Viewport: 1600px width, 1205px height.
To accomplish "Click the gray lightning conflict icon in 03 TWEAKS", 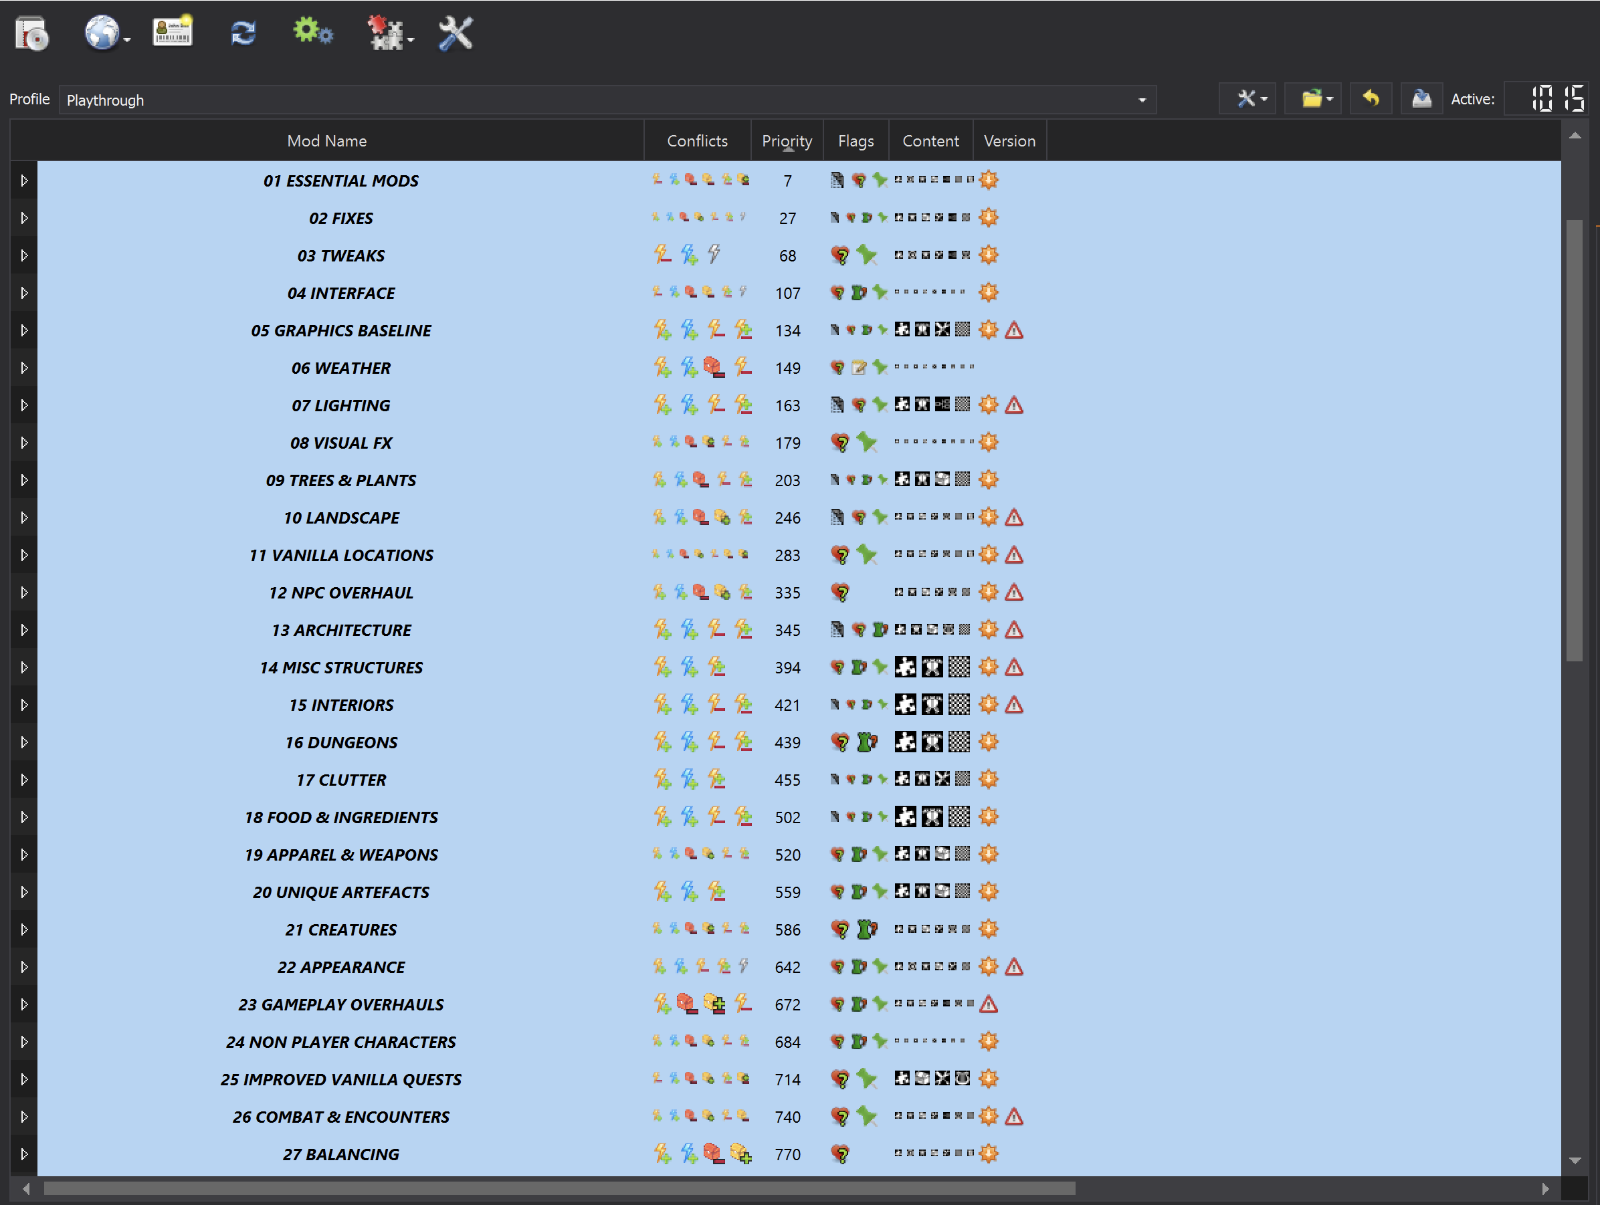I will 714,254.
